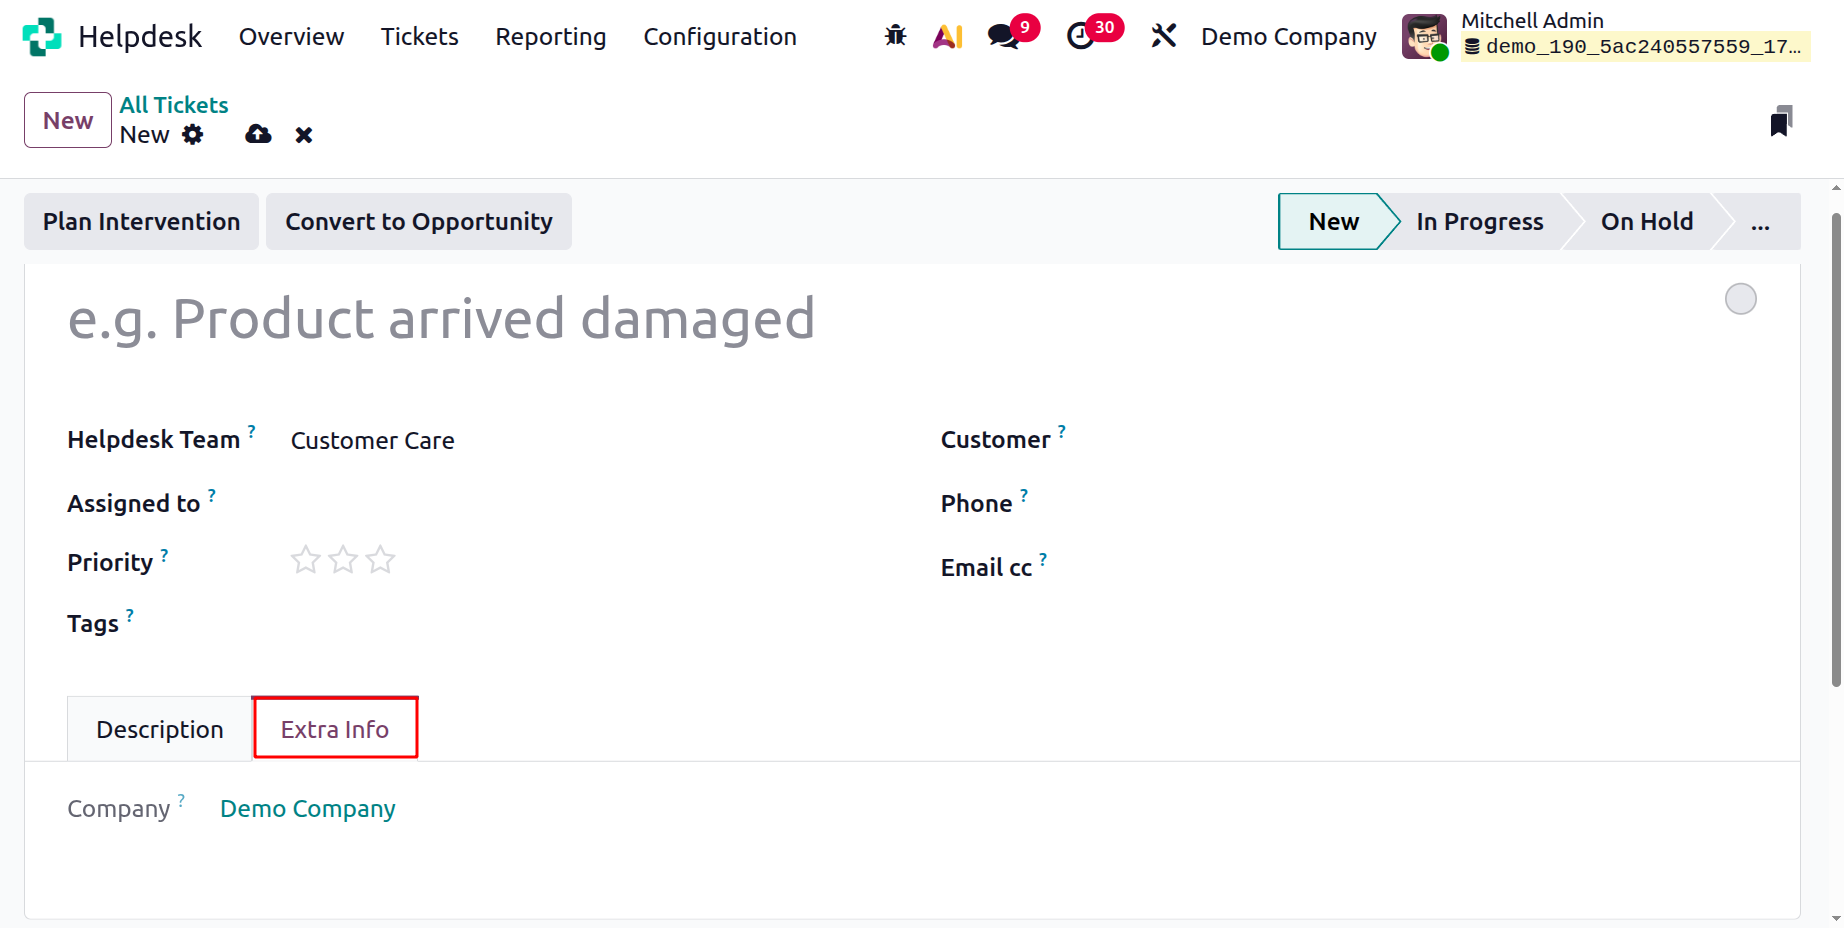Show the Priority help tooltip icon
This screenshot has width=1844, height=928.
point(165,554)
